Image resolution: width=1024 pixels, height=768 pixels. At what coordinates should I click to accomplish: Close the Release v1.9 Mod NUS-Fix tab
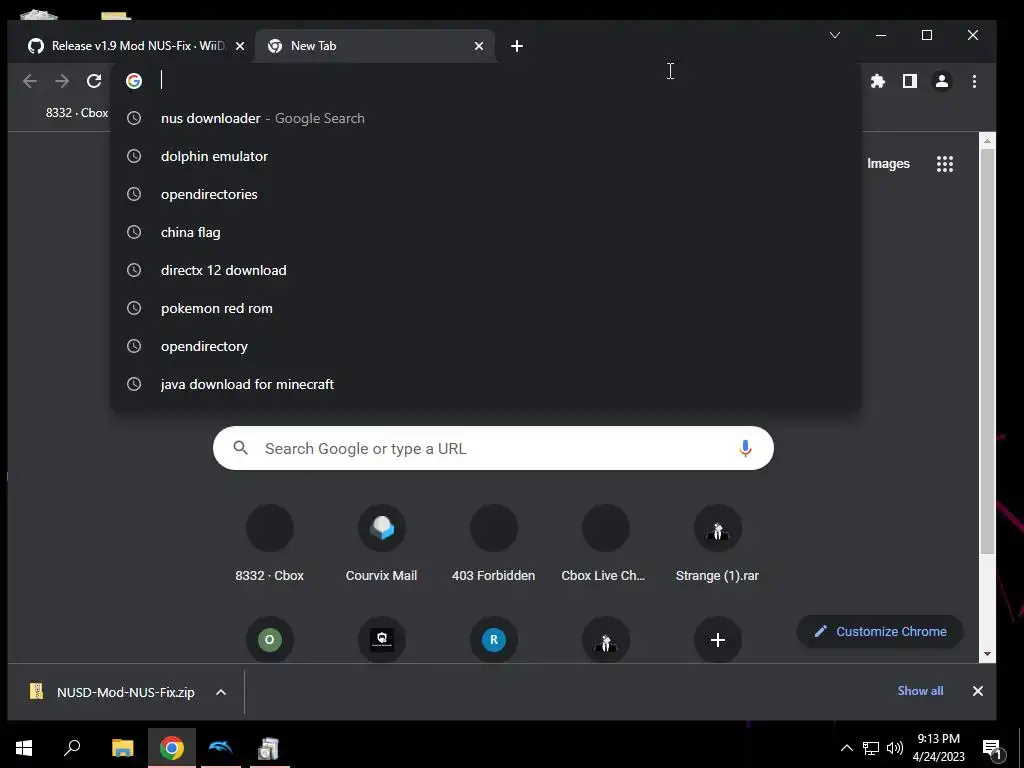240,46
